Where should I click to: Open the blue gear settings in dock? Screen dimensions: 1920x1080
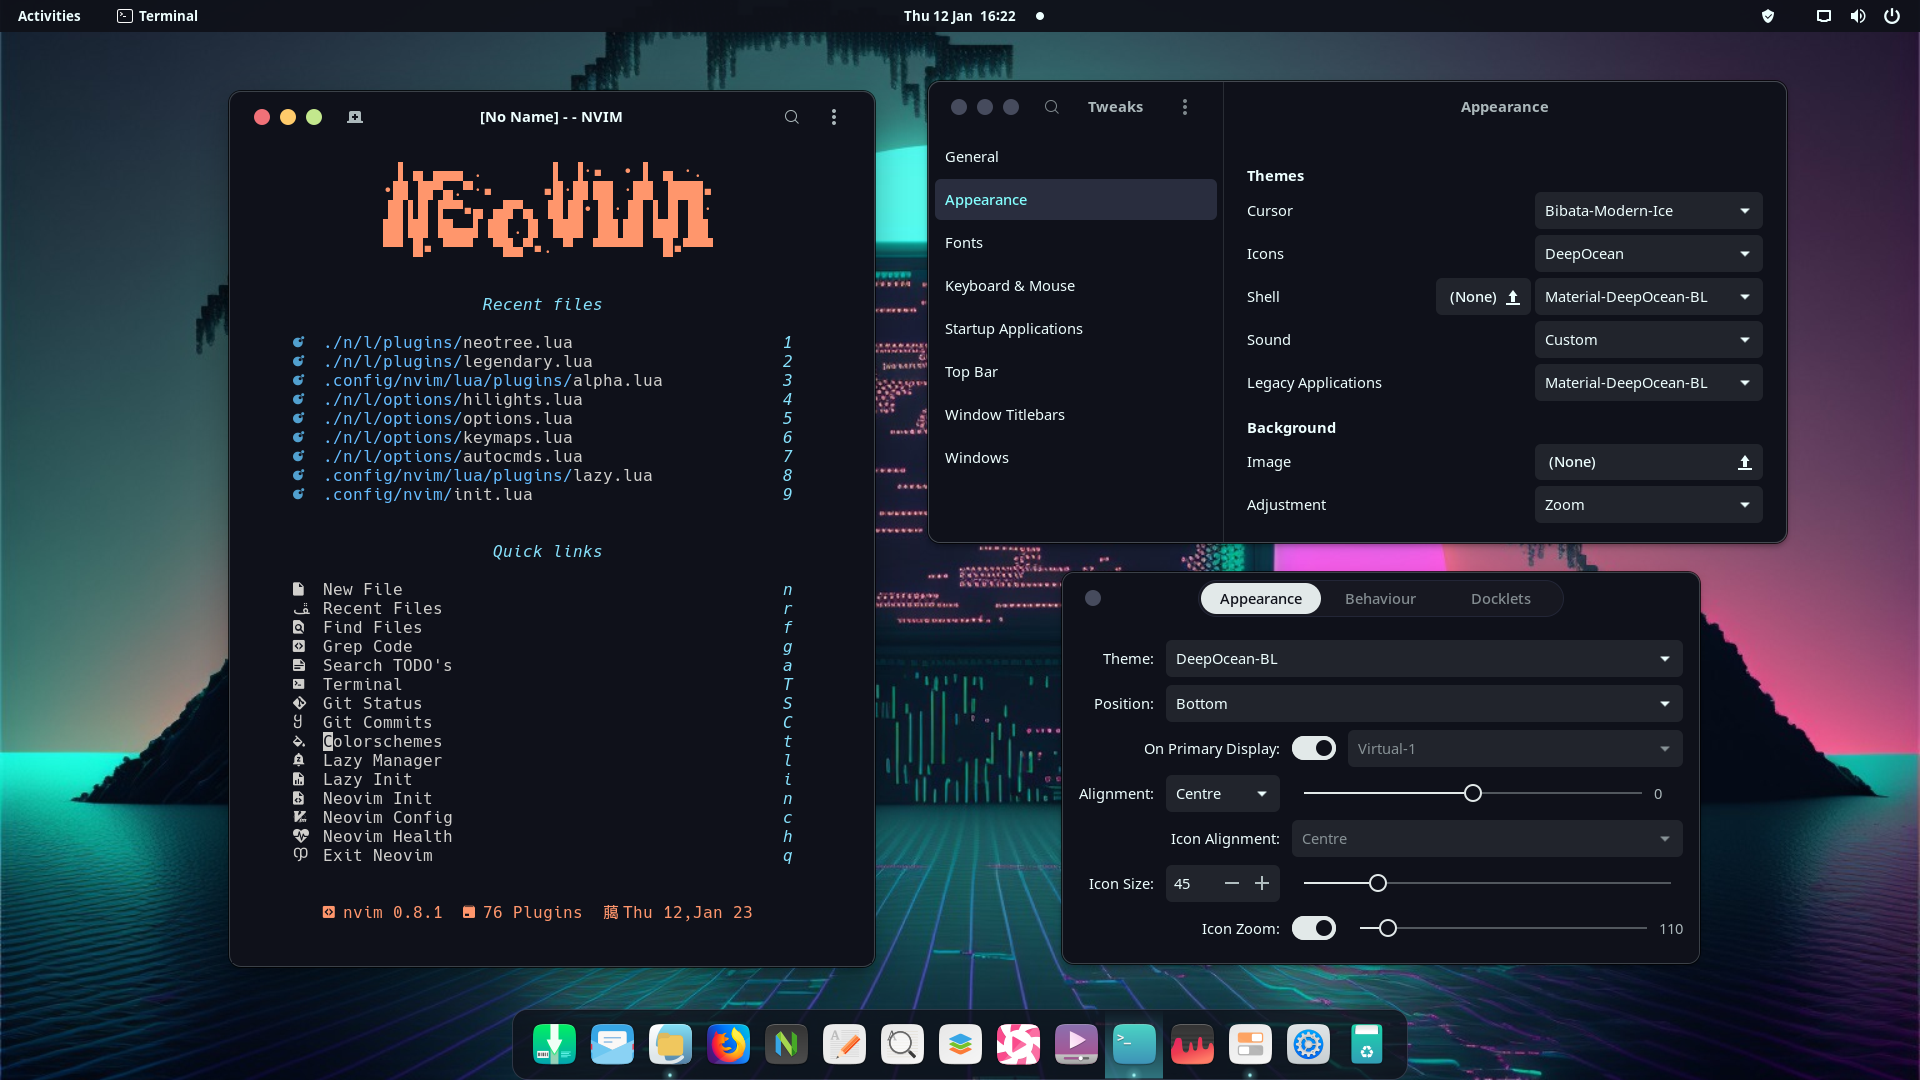pos(1308,1044)
